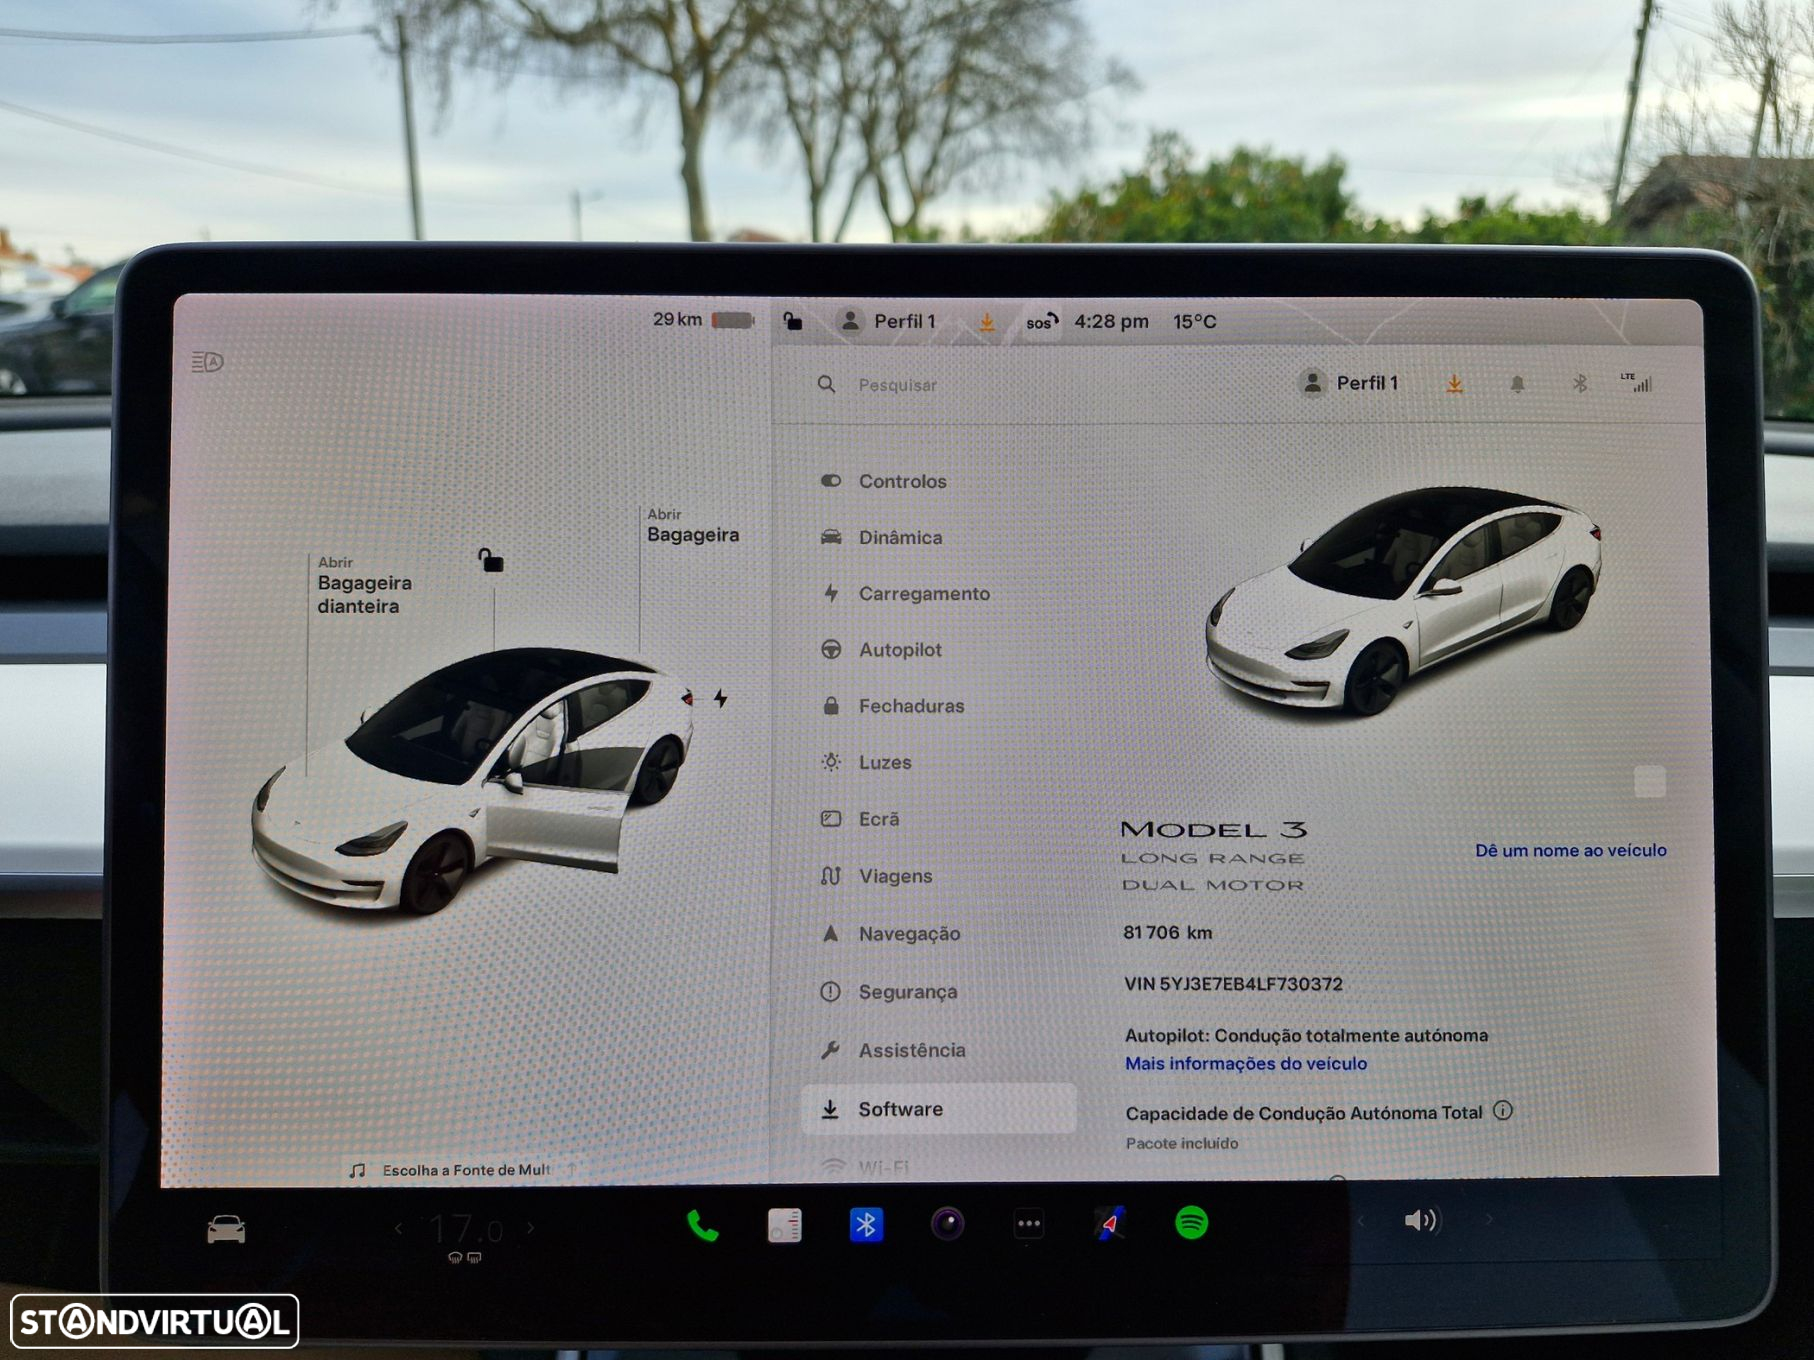
Task: Tap the SOS icon in status bar
Action: (1041, 322)
